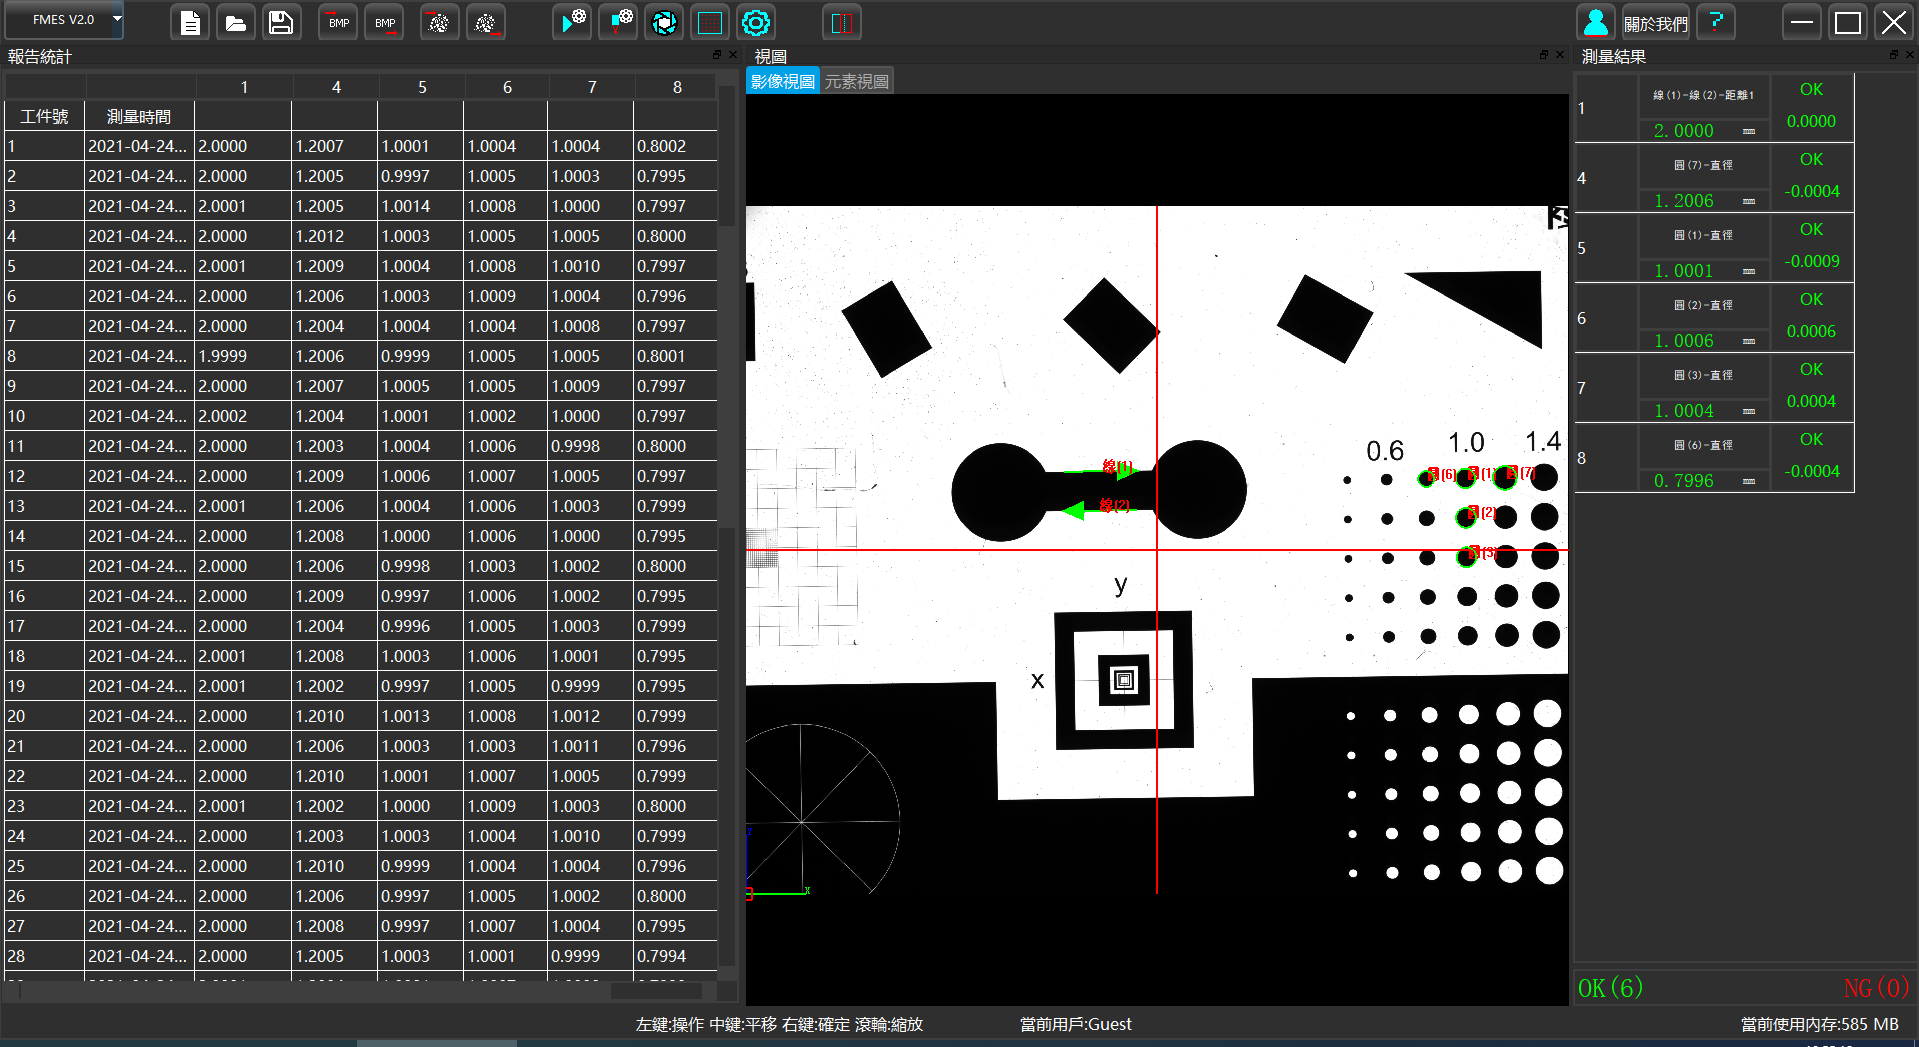Save using the floppy disk icon
Viewport: 1919px width, 1047px height.
tap(281, 23)
